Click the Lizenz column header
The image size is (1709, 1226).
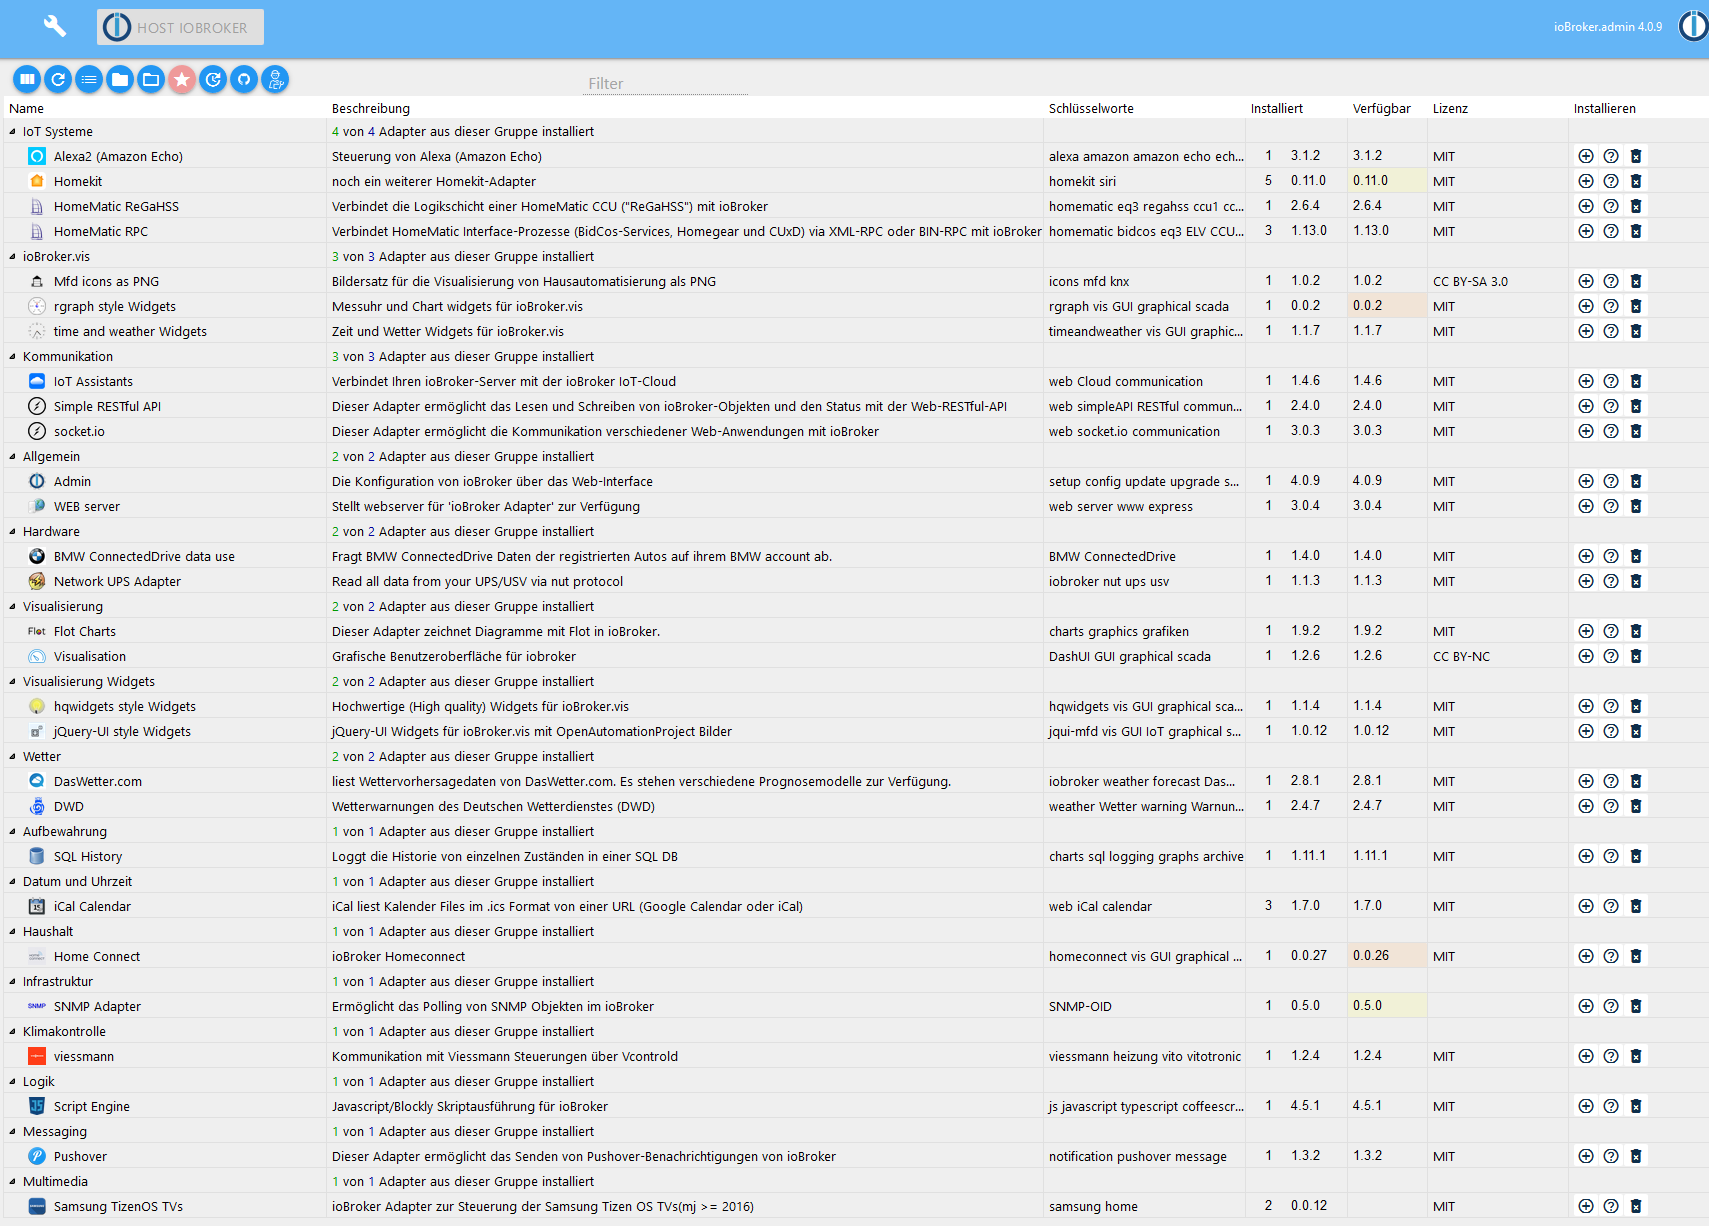click(x=1450, y=109)
